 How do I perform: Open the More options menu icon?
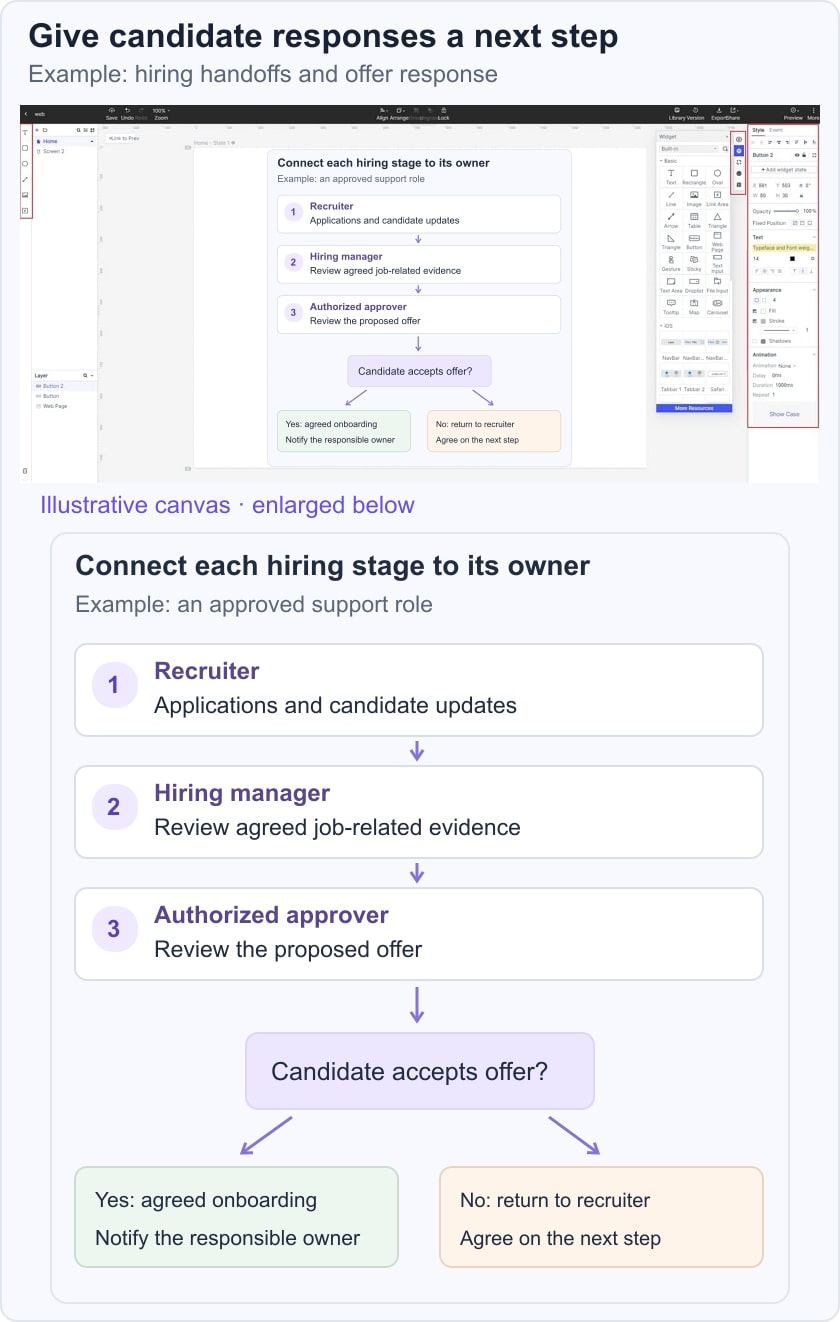coord(814,110)
